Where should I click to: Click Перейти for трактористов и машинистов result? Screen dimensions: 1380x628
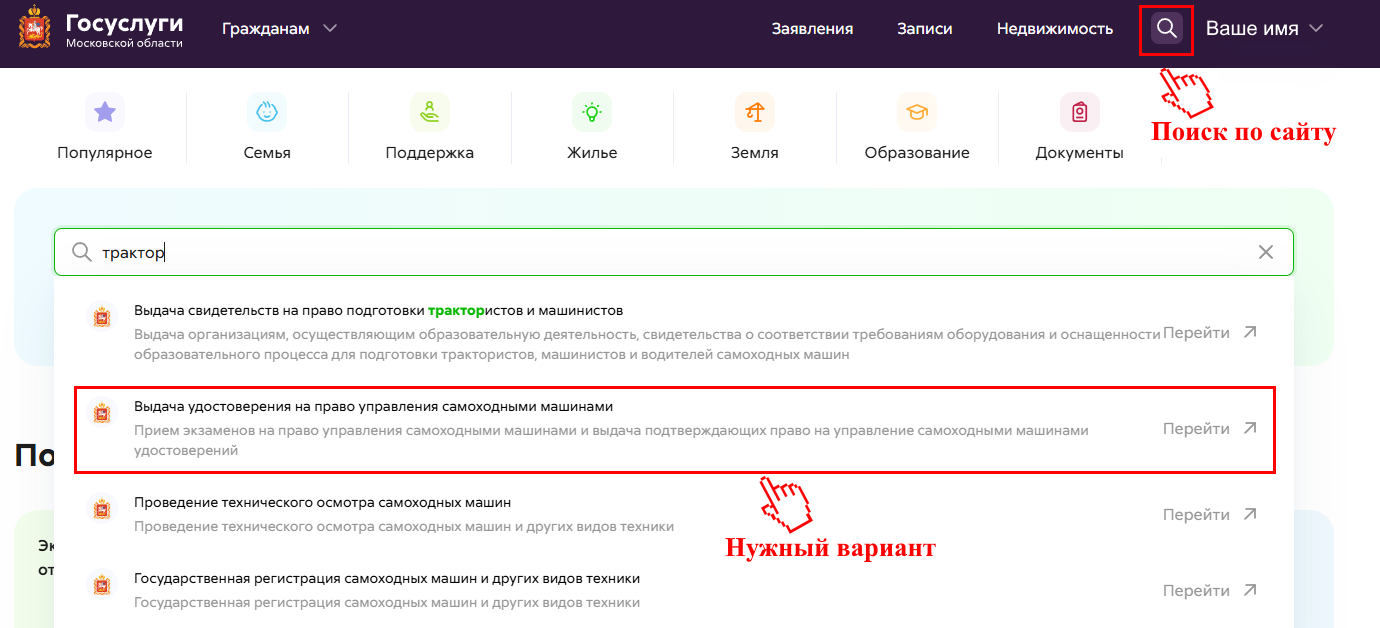pyautogui.click(x=1209, y=333)
